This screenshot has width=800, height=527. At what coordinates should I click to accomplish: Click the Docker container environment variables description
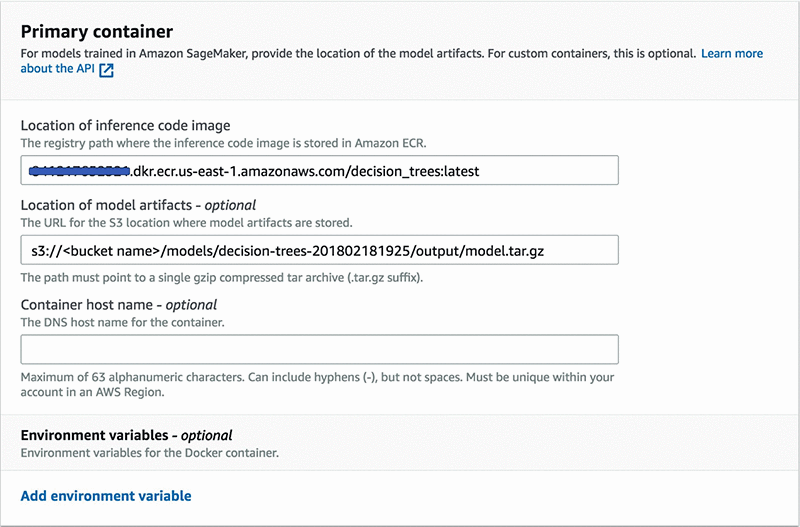[x=149, y=453]
